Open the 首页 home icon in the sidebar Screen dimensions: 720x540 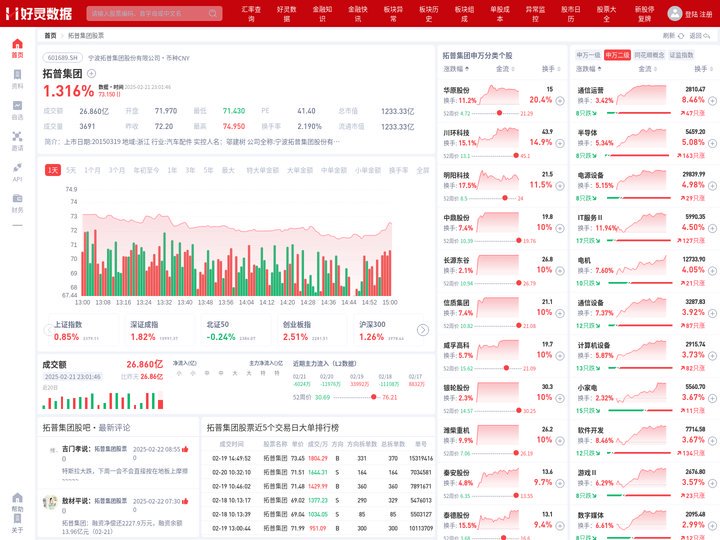(x=17, y=44)
